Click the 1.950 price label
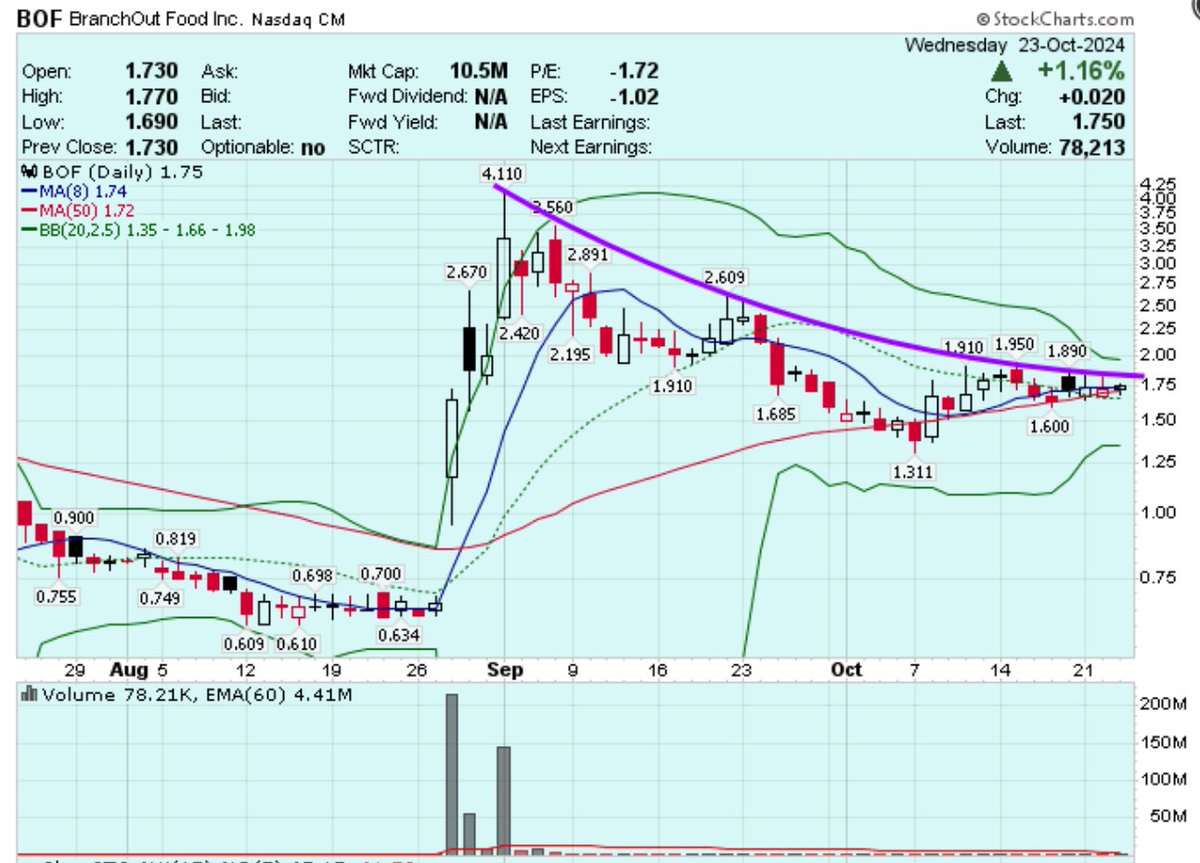This screenshot has height=863, width=1200. (1014, 343)
